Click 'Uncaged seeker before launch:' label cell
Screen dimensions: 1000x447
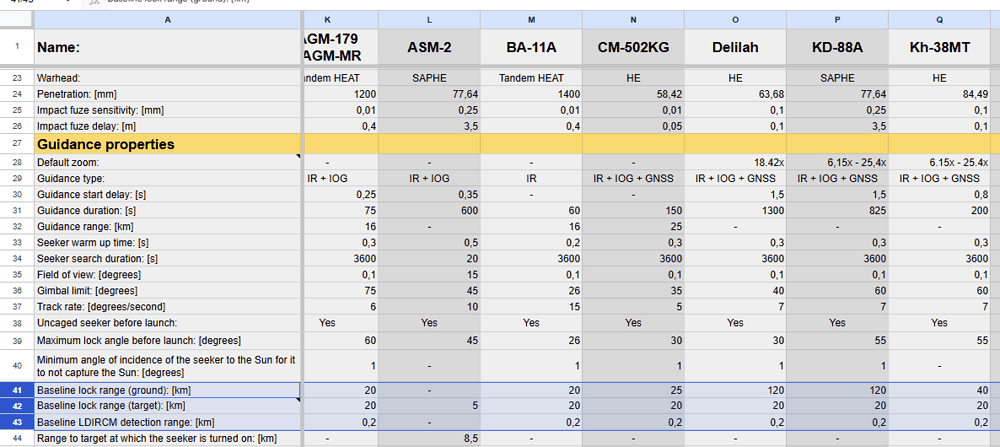(x=168, y=323)
